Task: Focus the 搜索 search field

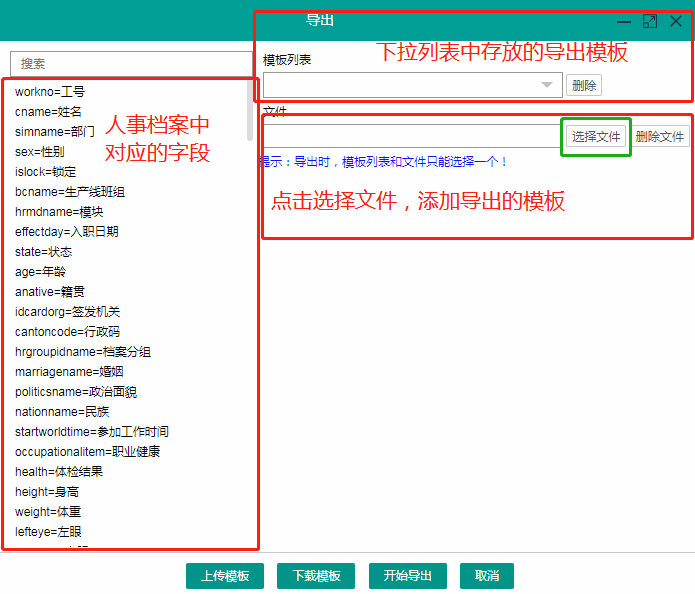Action: pyautogui.click(x=130, y=63)
